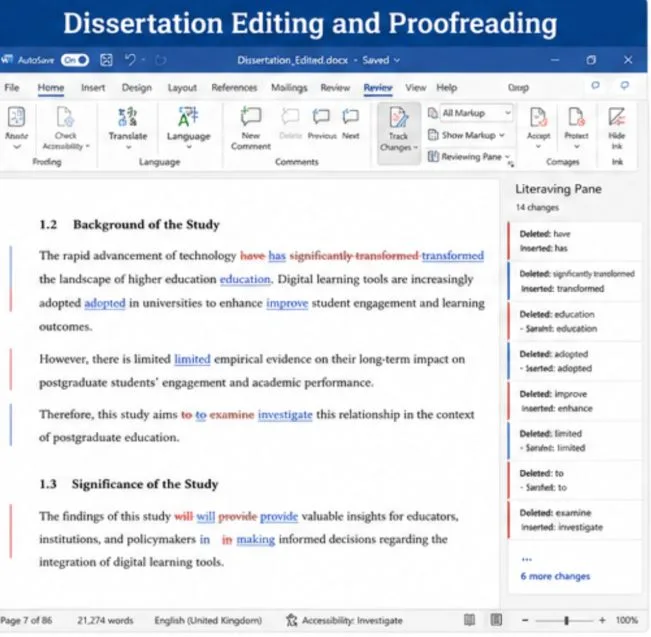This screenshot has width=651, height=637.
Task: Switch to the Layout tab
Action: pos(182,88)
